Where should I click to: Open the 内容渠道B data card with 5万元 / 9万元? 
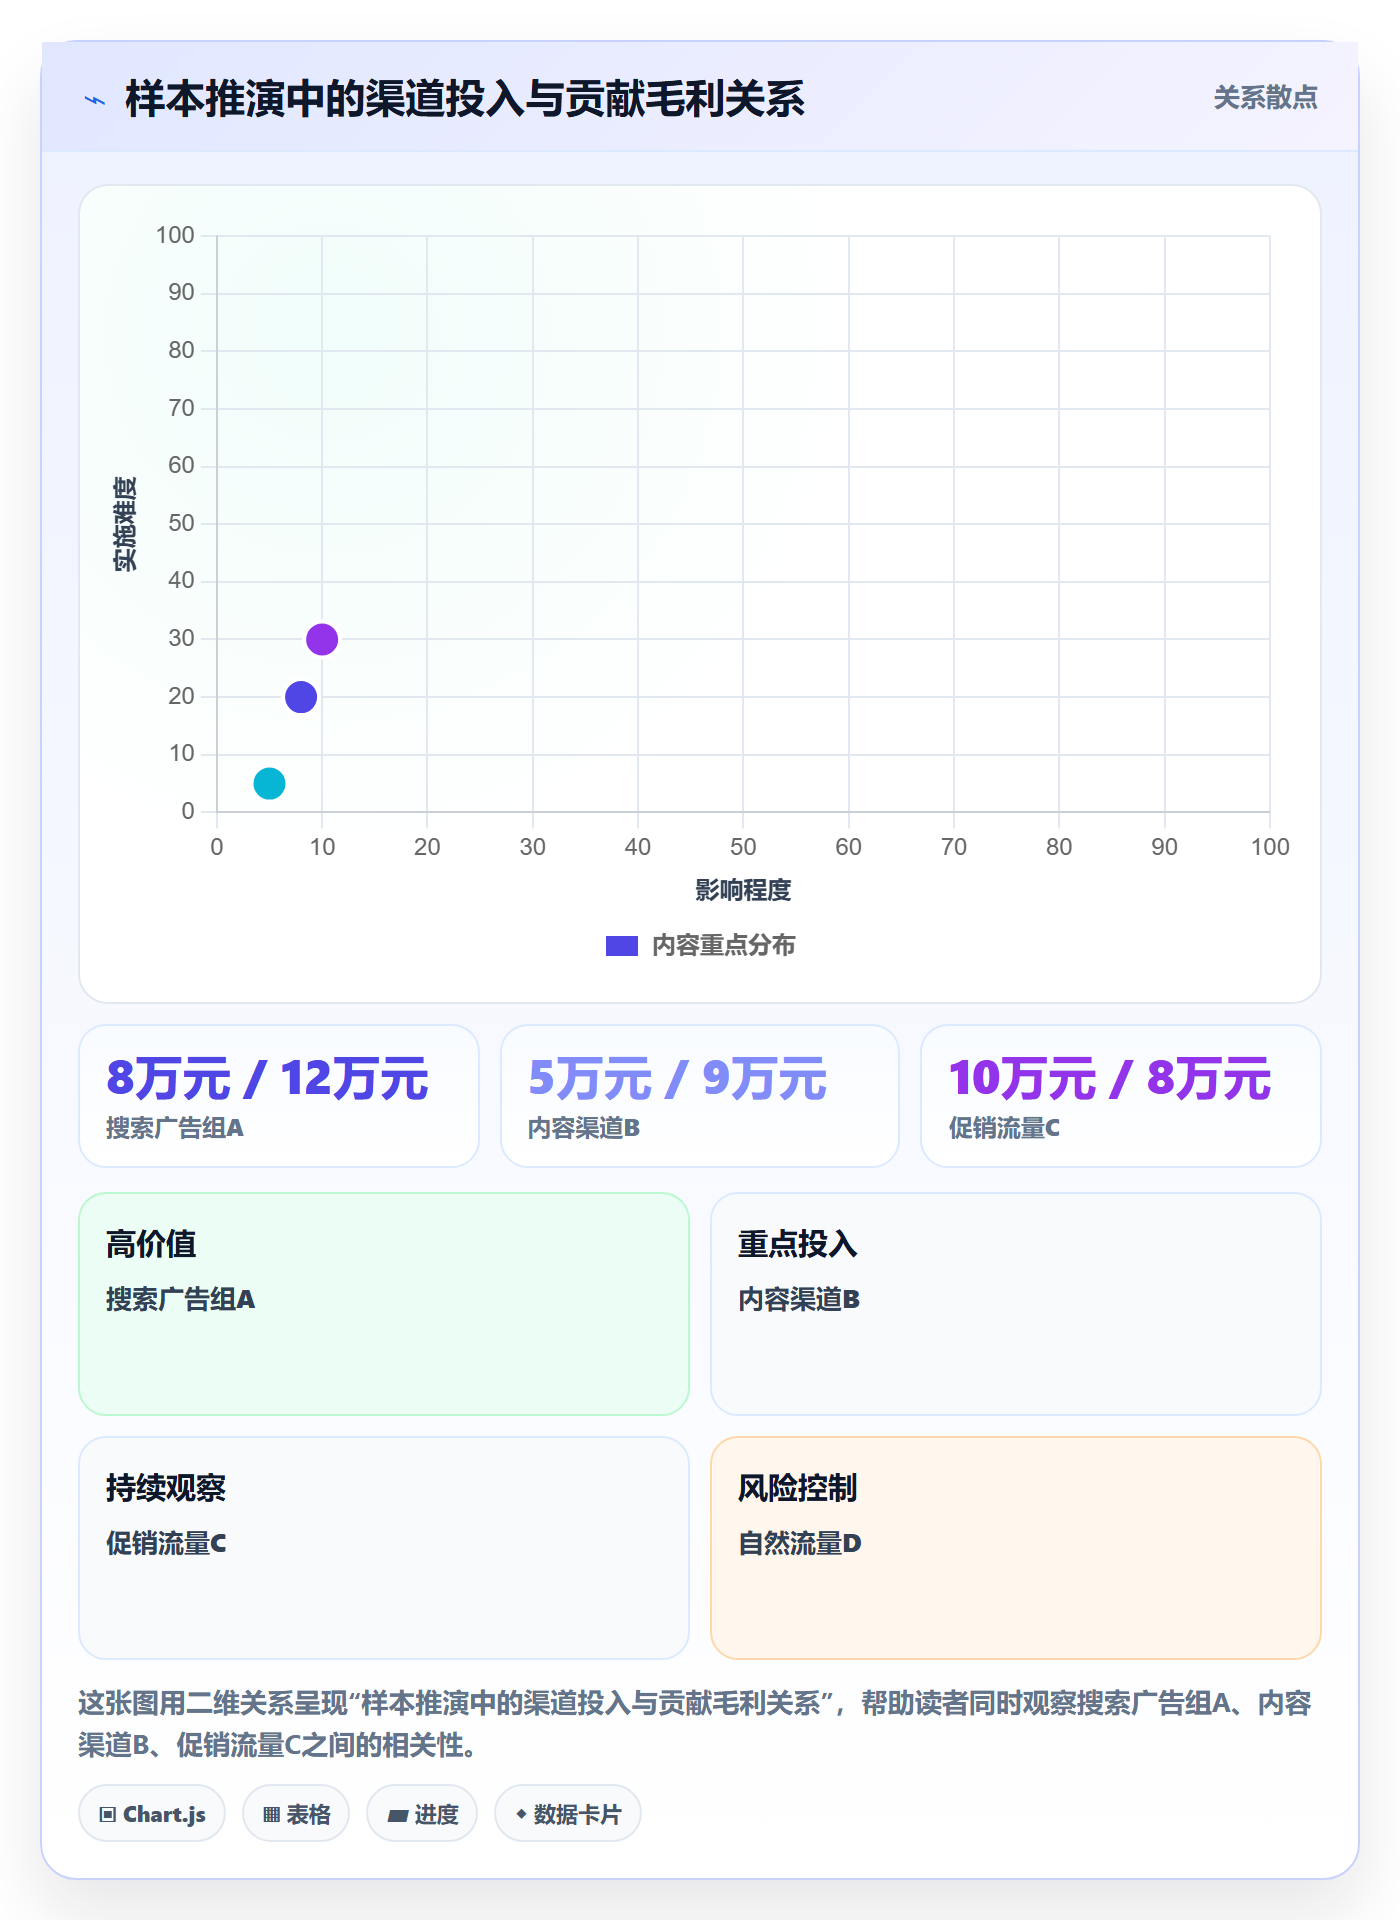pos(700,1096)
